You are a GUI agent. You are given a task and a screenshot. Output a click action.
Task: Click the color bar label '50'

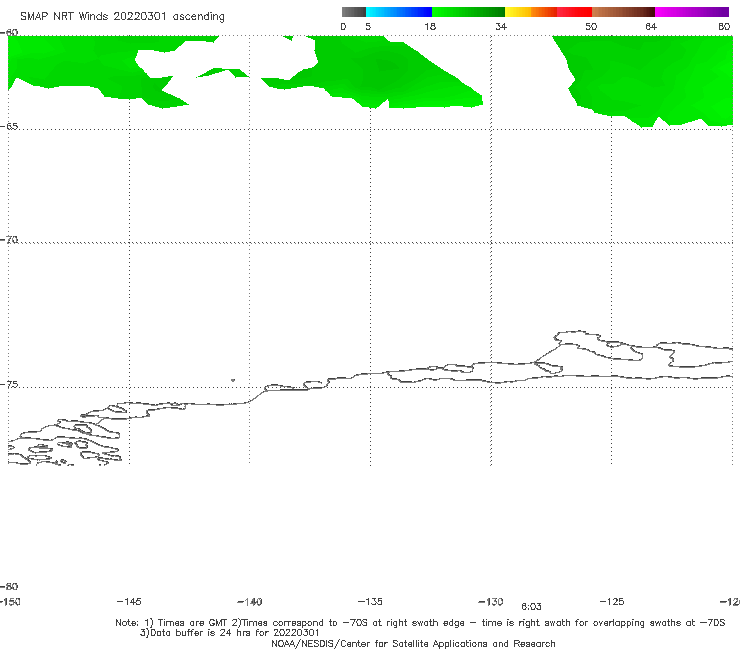coord(591,26)
